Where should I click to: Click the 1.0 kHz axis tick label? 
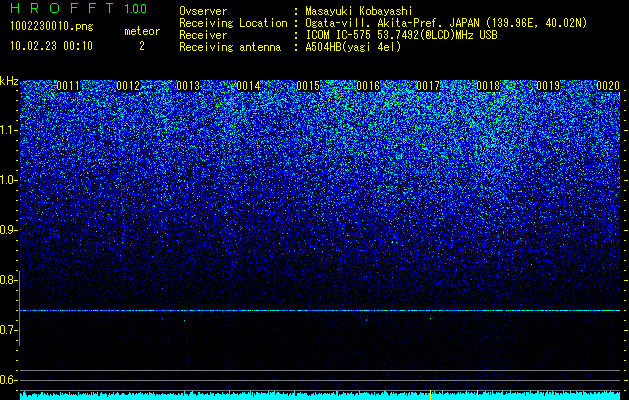[8, 180]
